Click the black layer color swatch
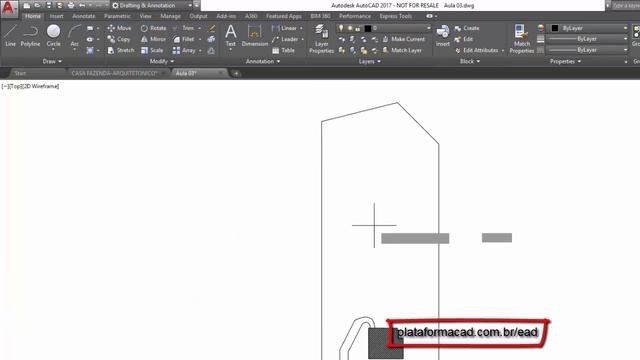Viewport: 640px width, 360px height. click(x=367, y=28)
